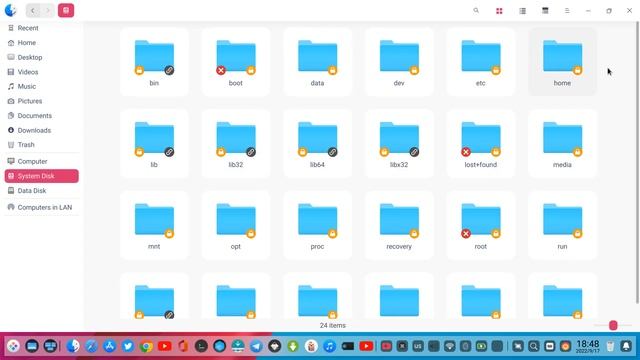640x360 pixels.
Task: Launch Twitter from the dock
Action: click(x=128, y=346)
